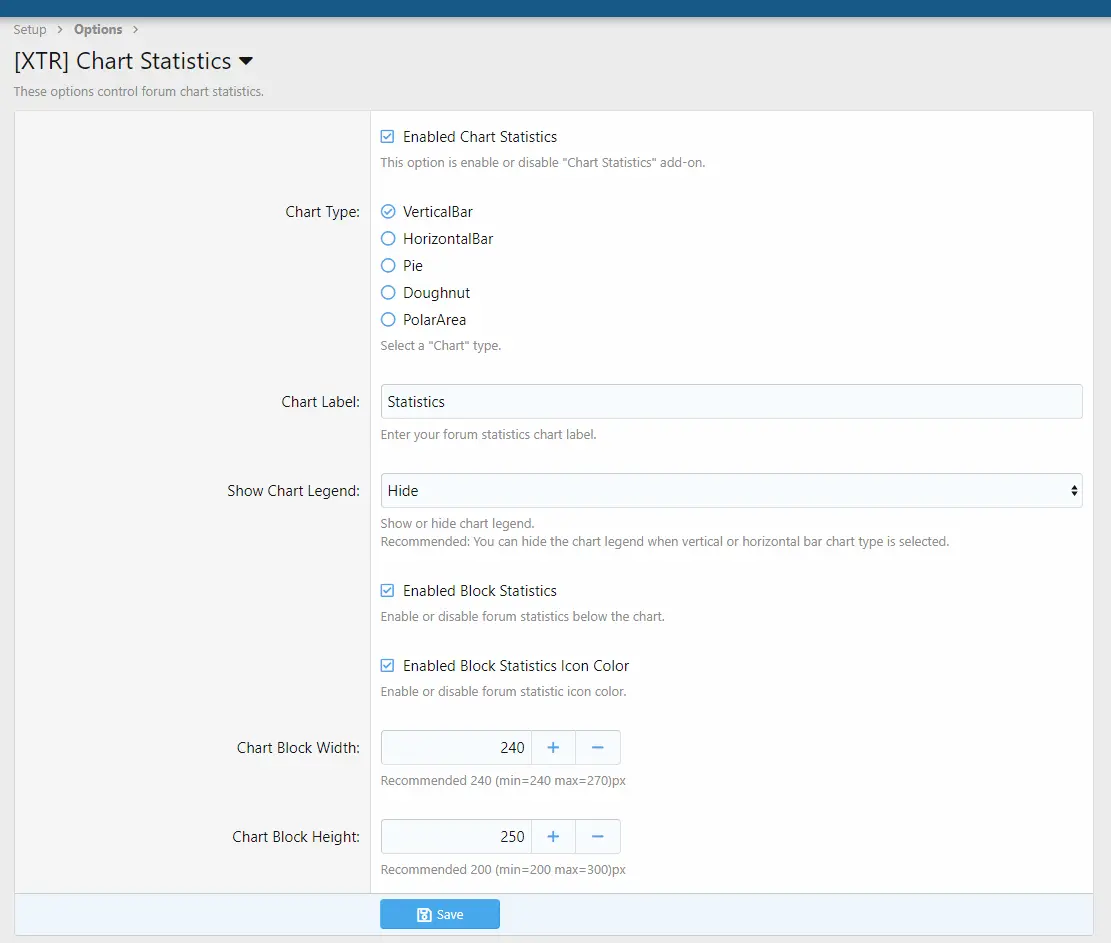Click the Save button
Image resolution: width=1111 pixels, height=943 pixels.
[439, 914]
